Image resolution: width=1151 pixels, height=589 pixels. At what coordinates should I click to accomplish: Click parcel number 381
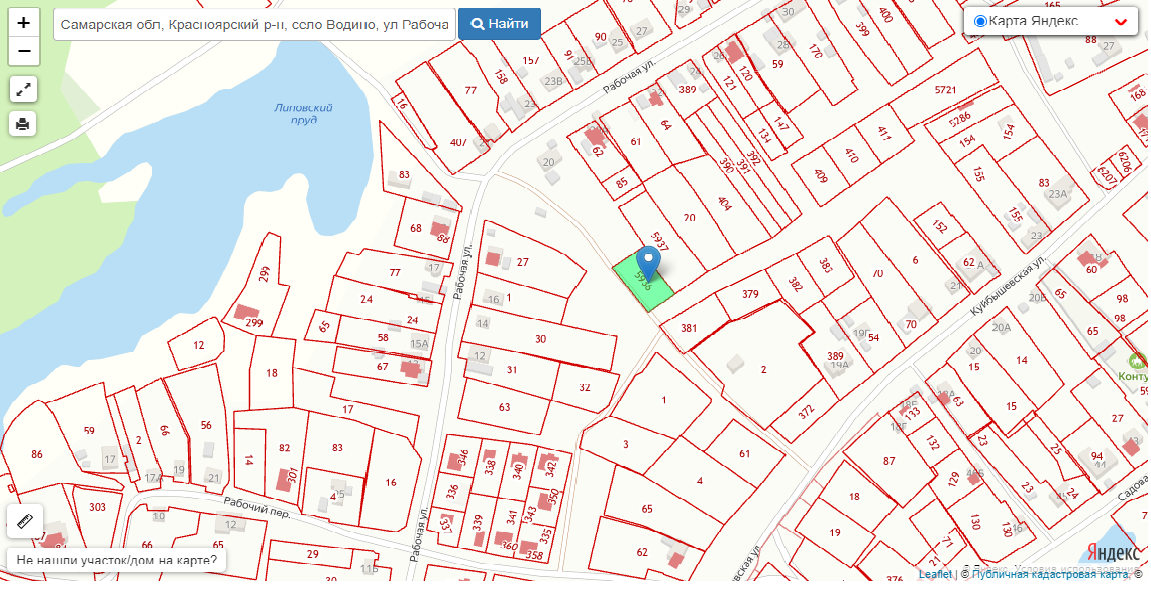coord(689,328)
